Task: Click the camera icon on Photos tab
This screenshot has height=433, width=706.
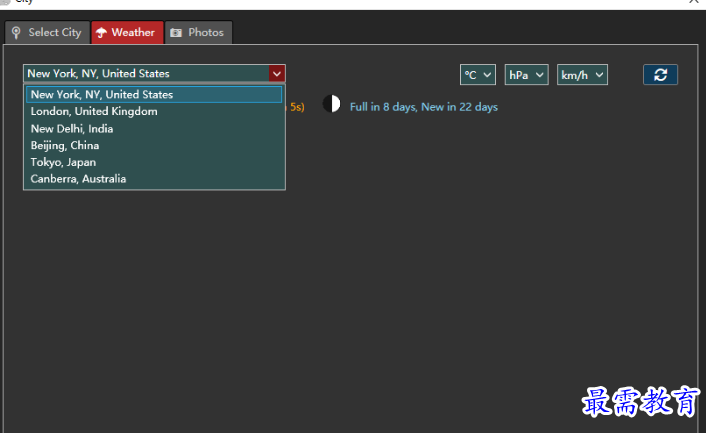Action: point(176,33)
